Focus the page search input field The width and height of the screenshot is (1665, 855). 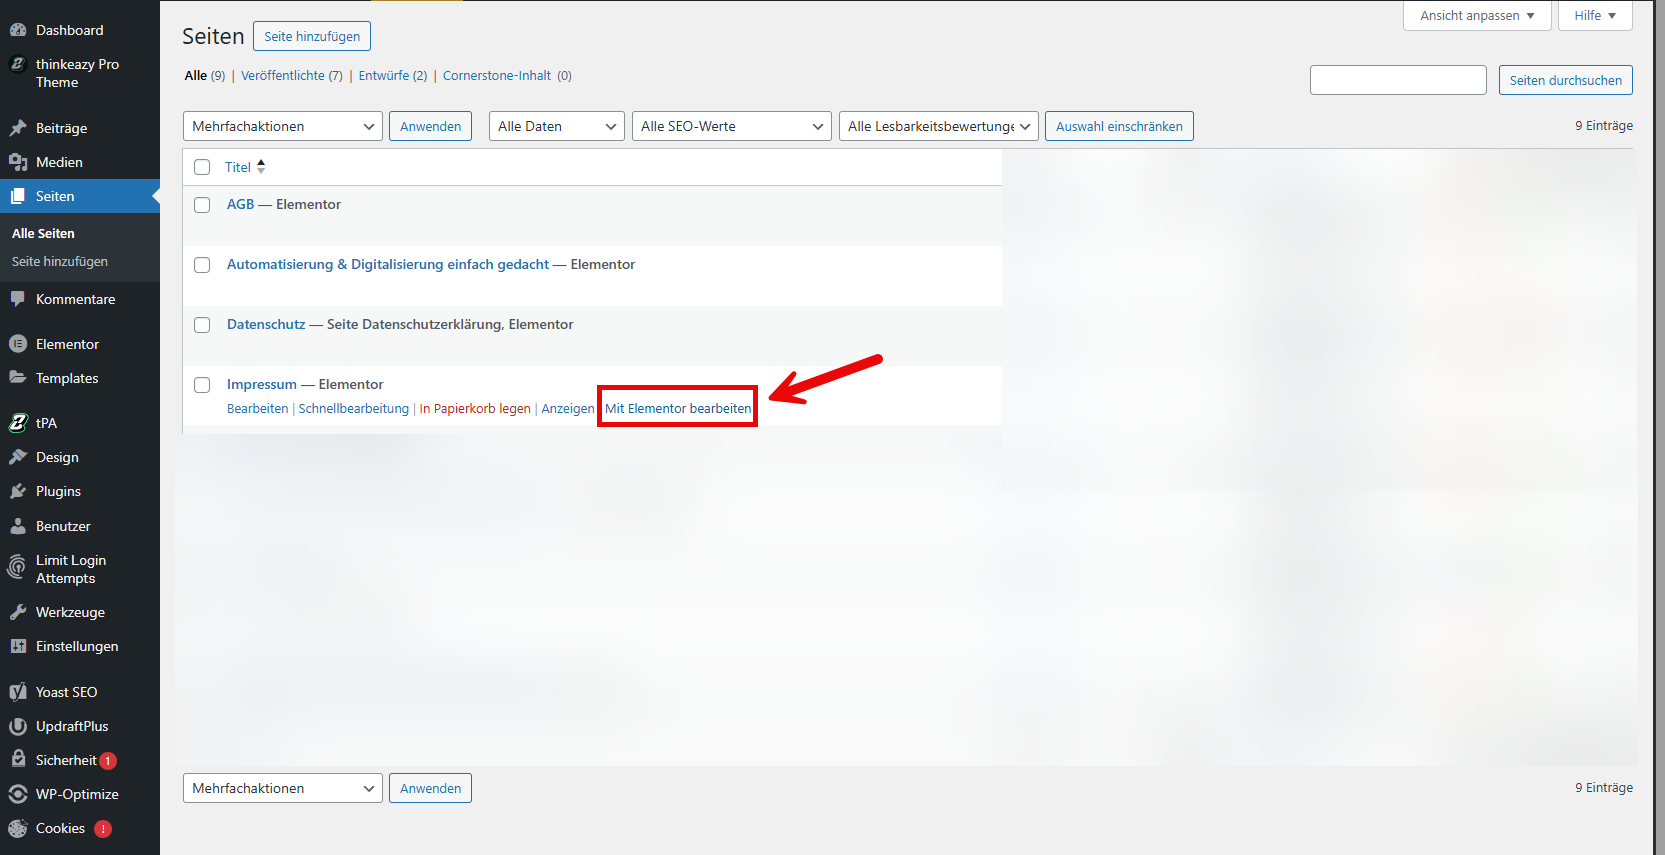(1398, 80)
